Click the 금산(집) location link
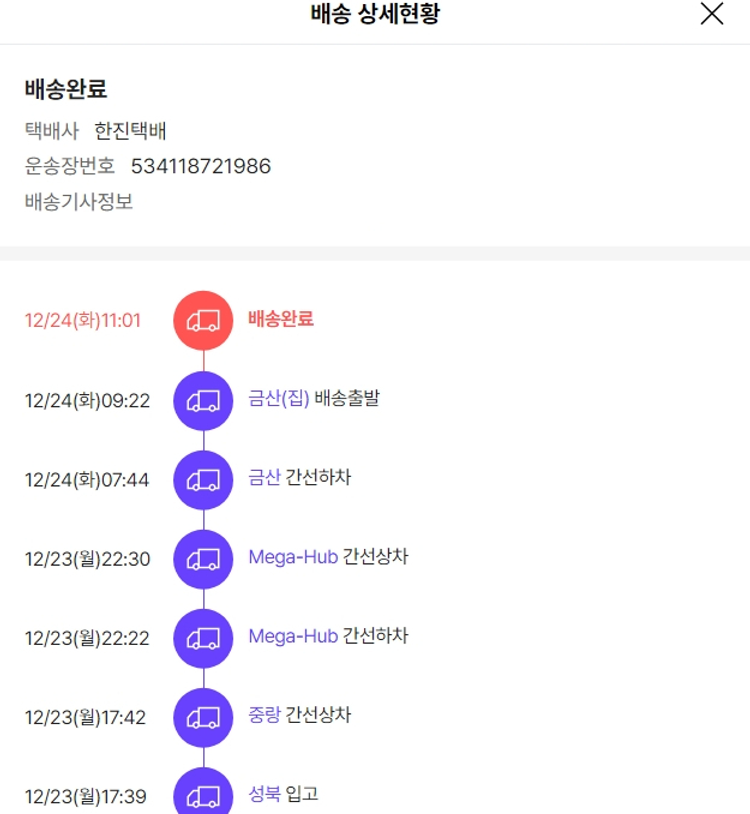Screen dimensions: 750x814 [x=279, y=399]
